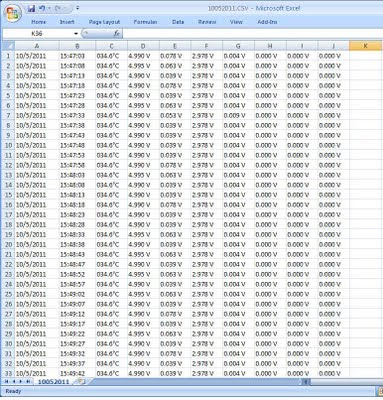The height and width of the screenshot is (400, 383).
Task: Click the Save icon in Quick Access
Action: 31,9
